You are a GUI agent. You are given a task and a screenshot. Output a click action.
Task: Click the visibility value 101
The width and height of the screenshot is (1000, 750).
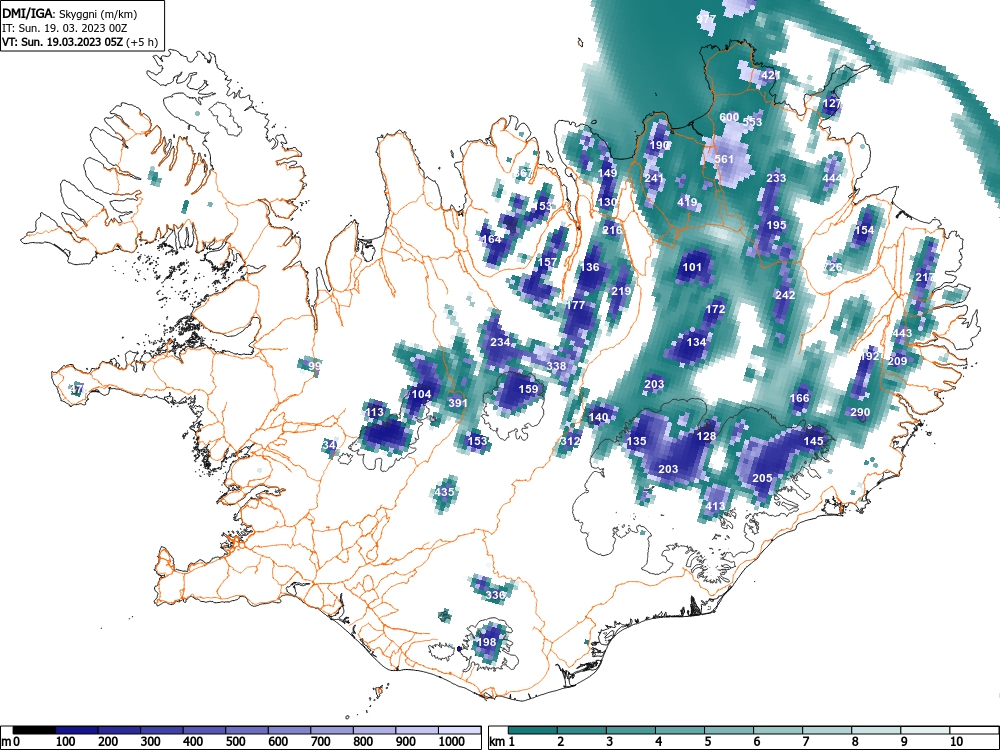692,267
